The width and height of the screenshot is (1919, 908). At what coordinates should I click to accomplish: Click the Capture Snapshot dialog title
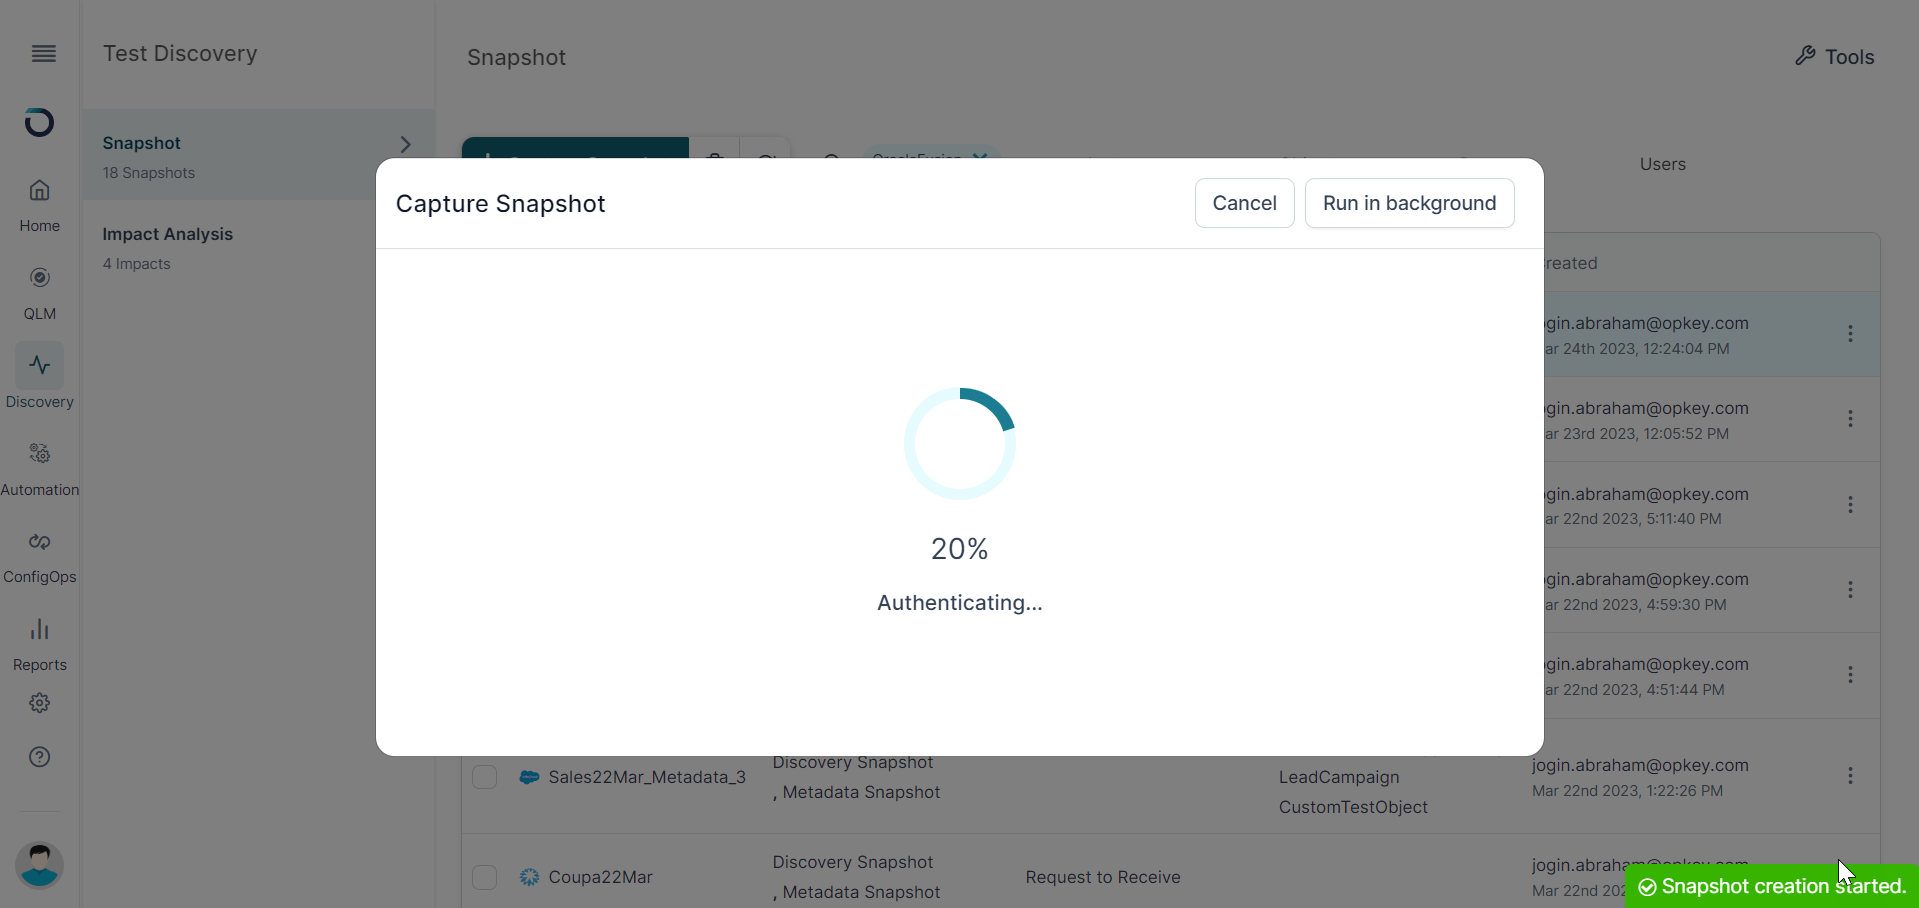tap(500, 204)
